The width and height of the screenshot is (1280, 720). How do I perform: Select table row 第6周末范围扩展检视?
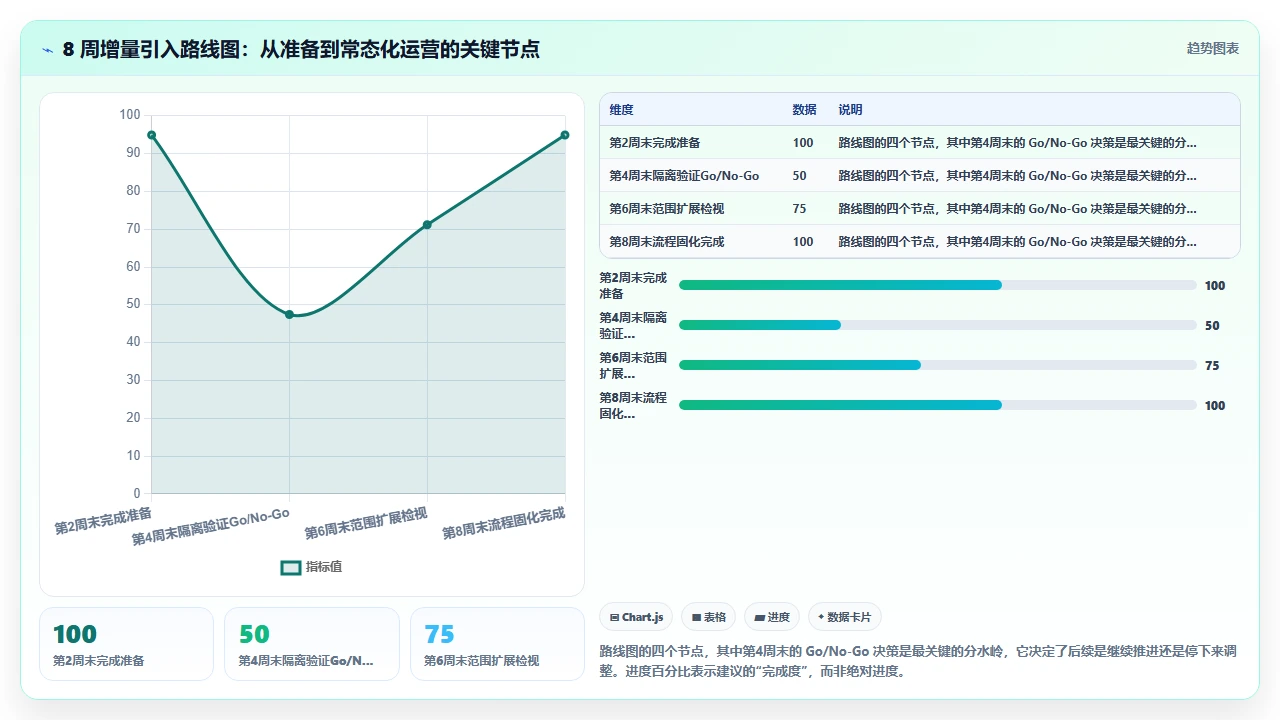click(919, 209)
